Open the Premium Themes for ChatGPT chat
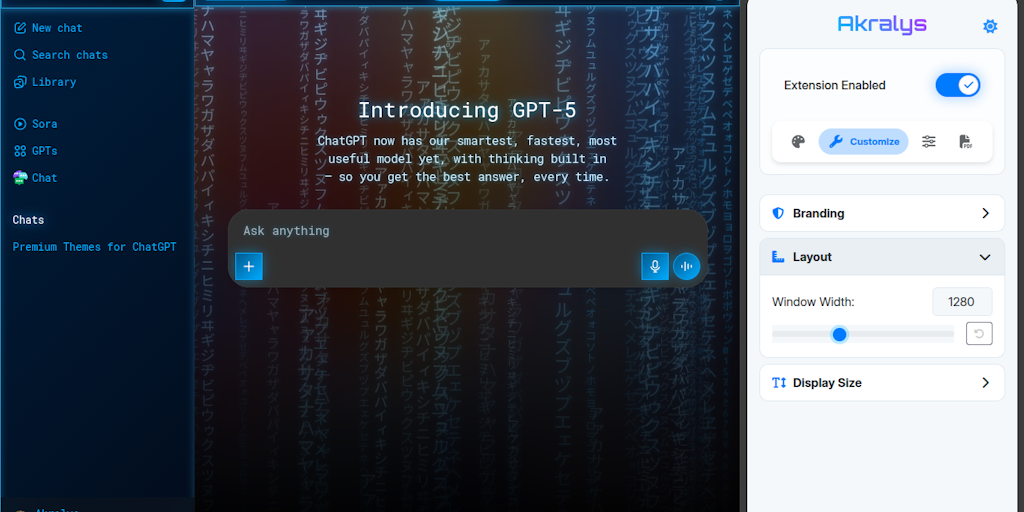The height and width of the screenshot is (512, 1024). [94, 247]
